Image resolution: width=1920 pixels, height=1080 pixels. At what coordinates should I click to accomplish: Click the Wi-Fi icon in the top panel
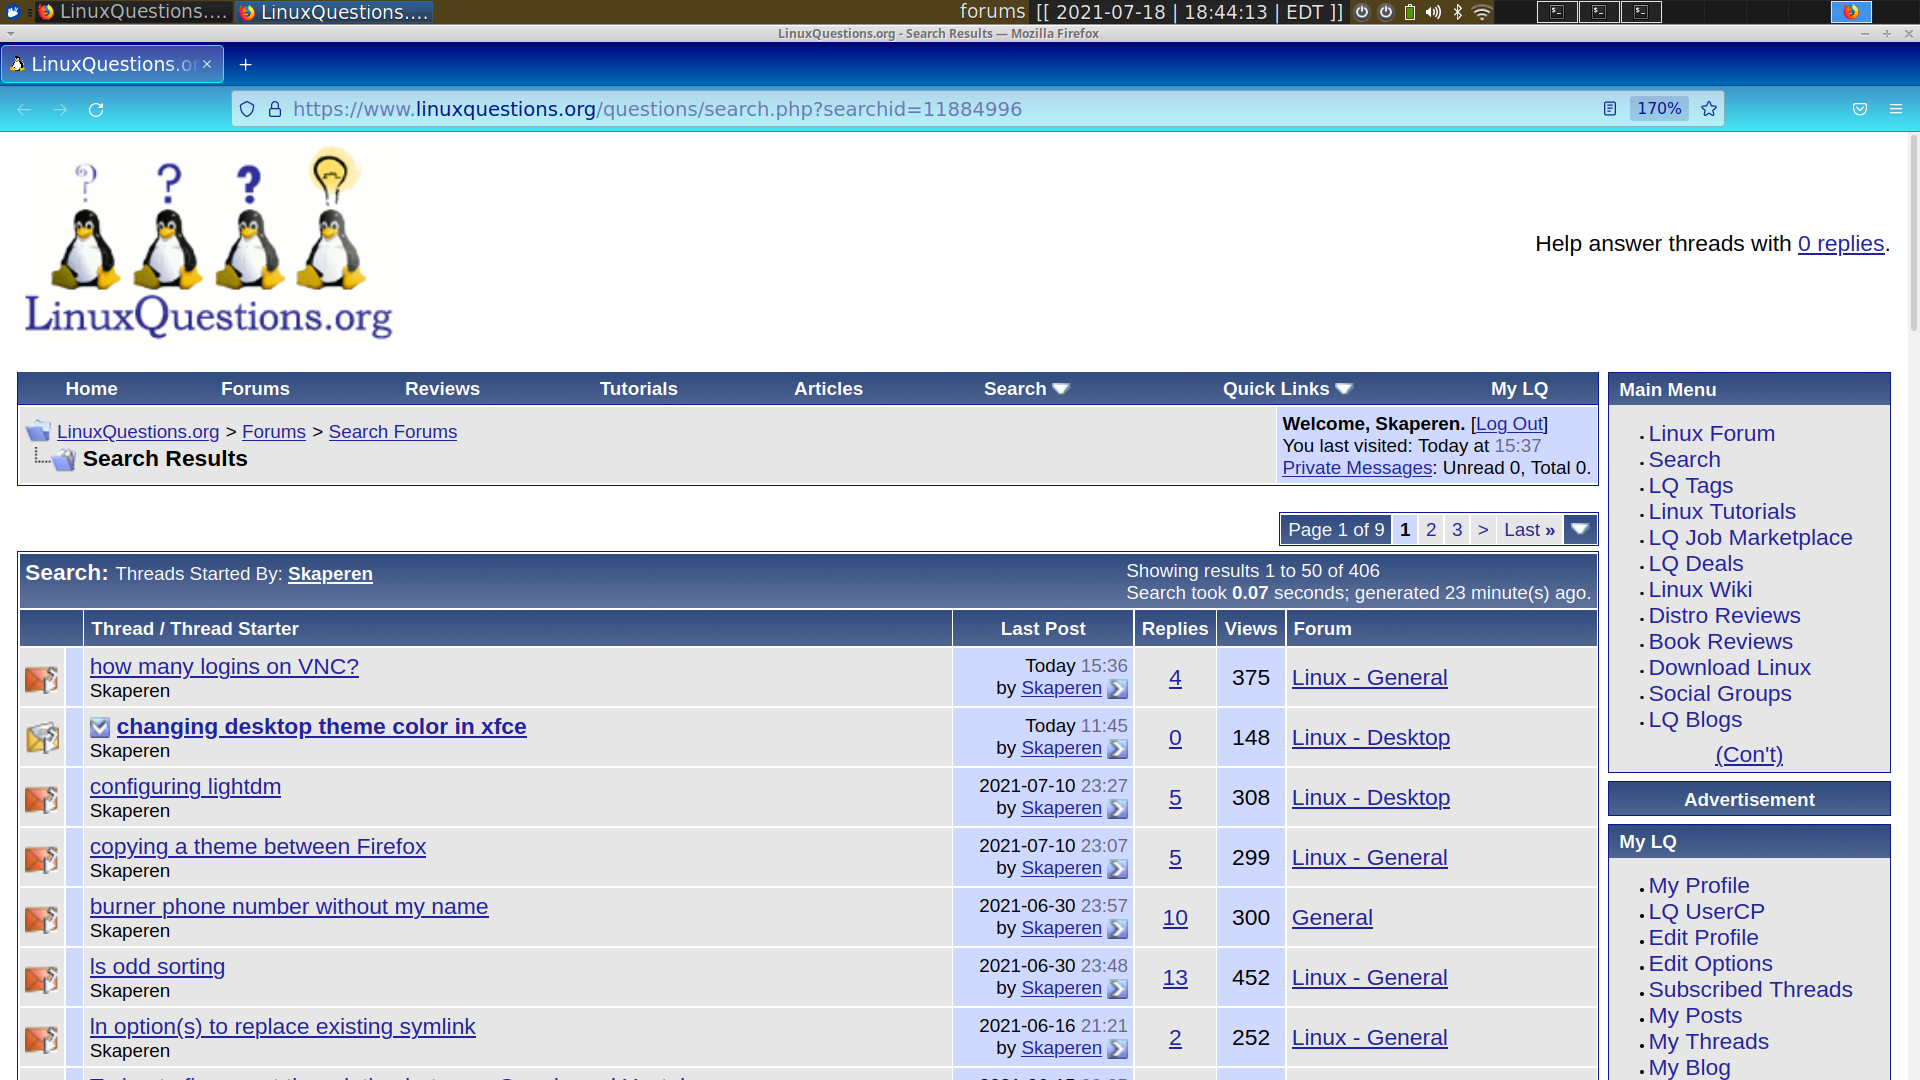[1483, 12]
